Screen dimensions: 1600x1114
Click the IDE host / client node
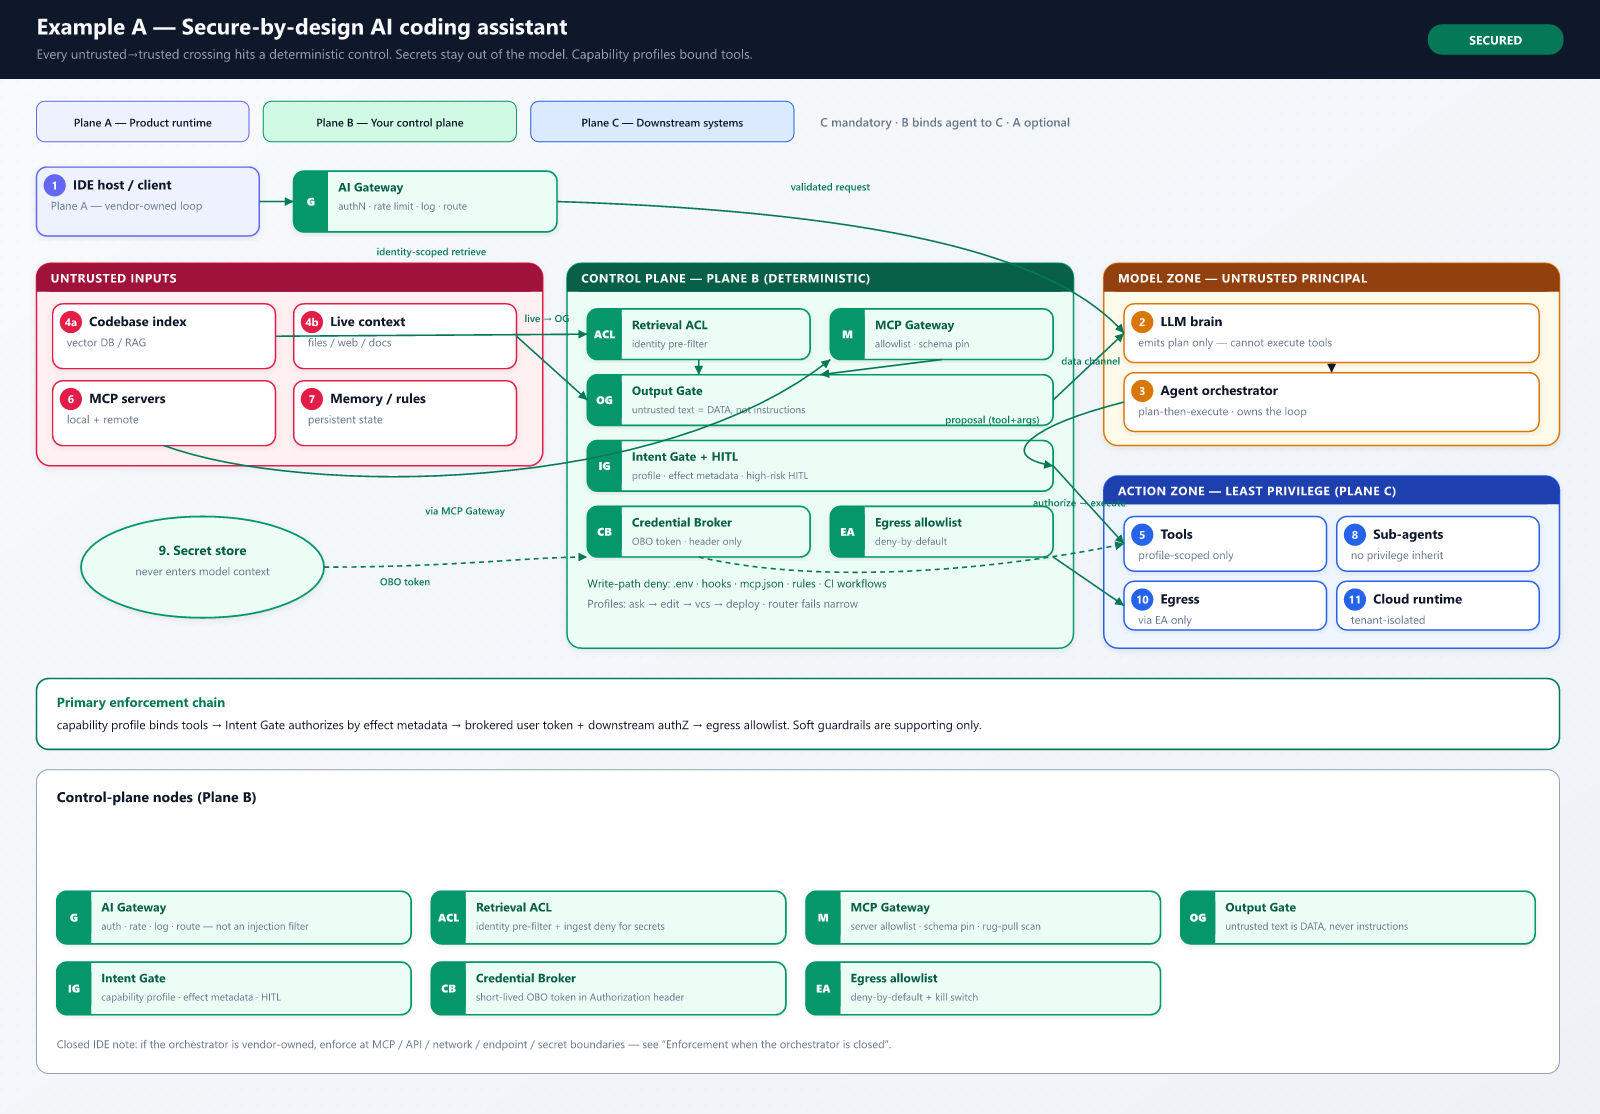pyautogui.click(x=148, y=201)
